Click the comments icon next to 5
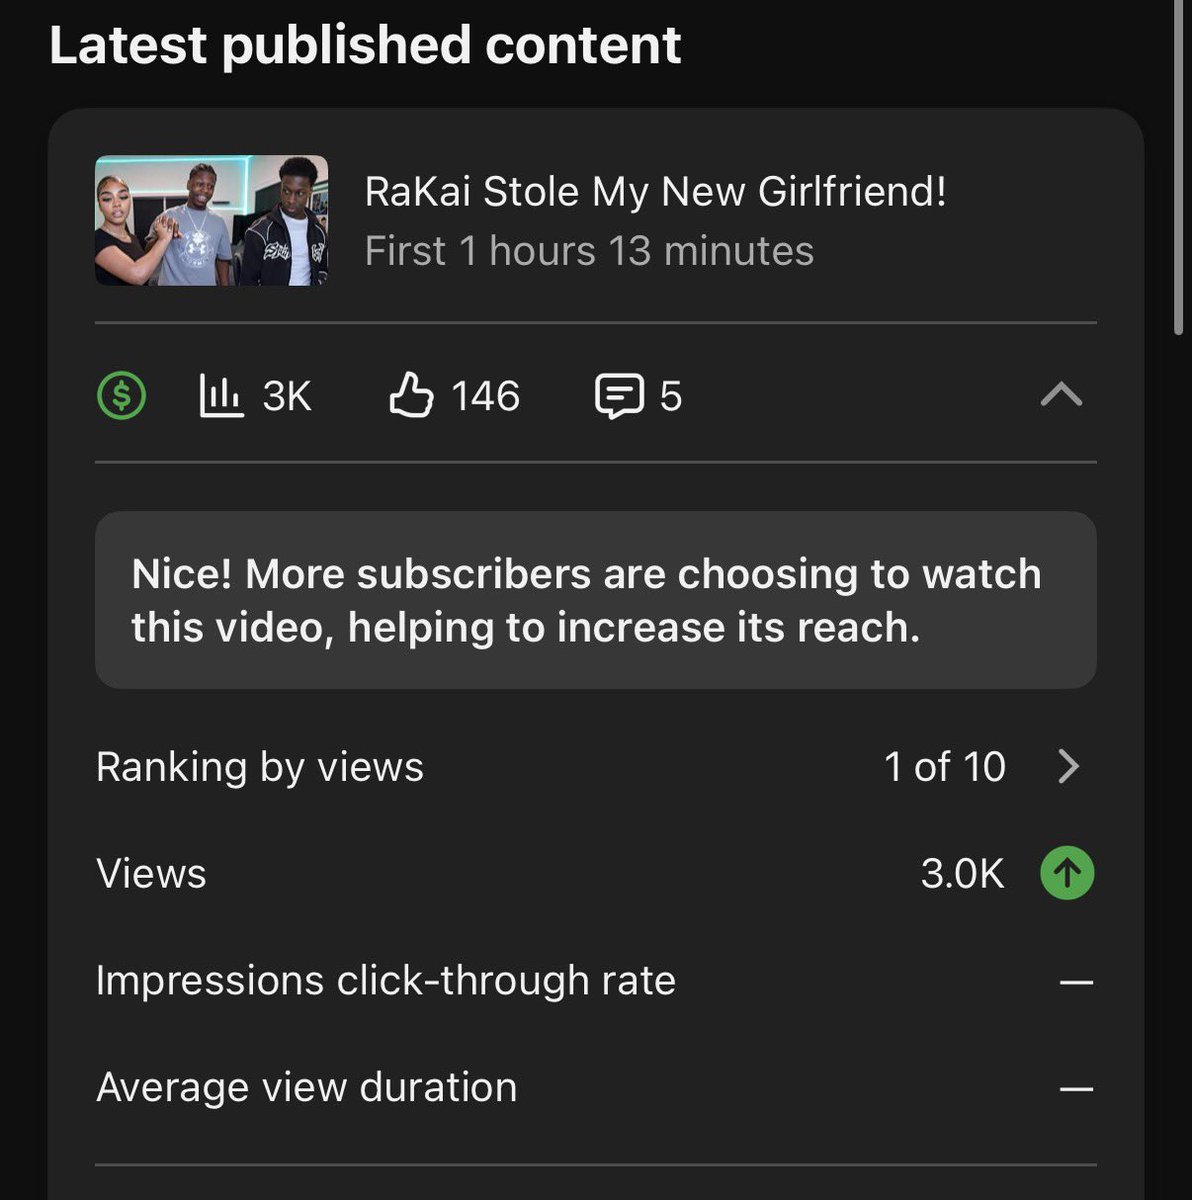This screenshot has height=1200, width=1192. [x=619, y=397]
